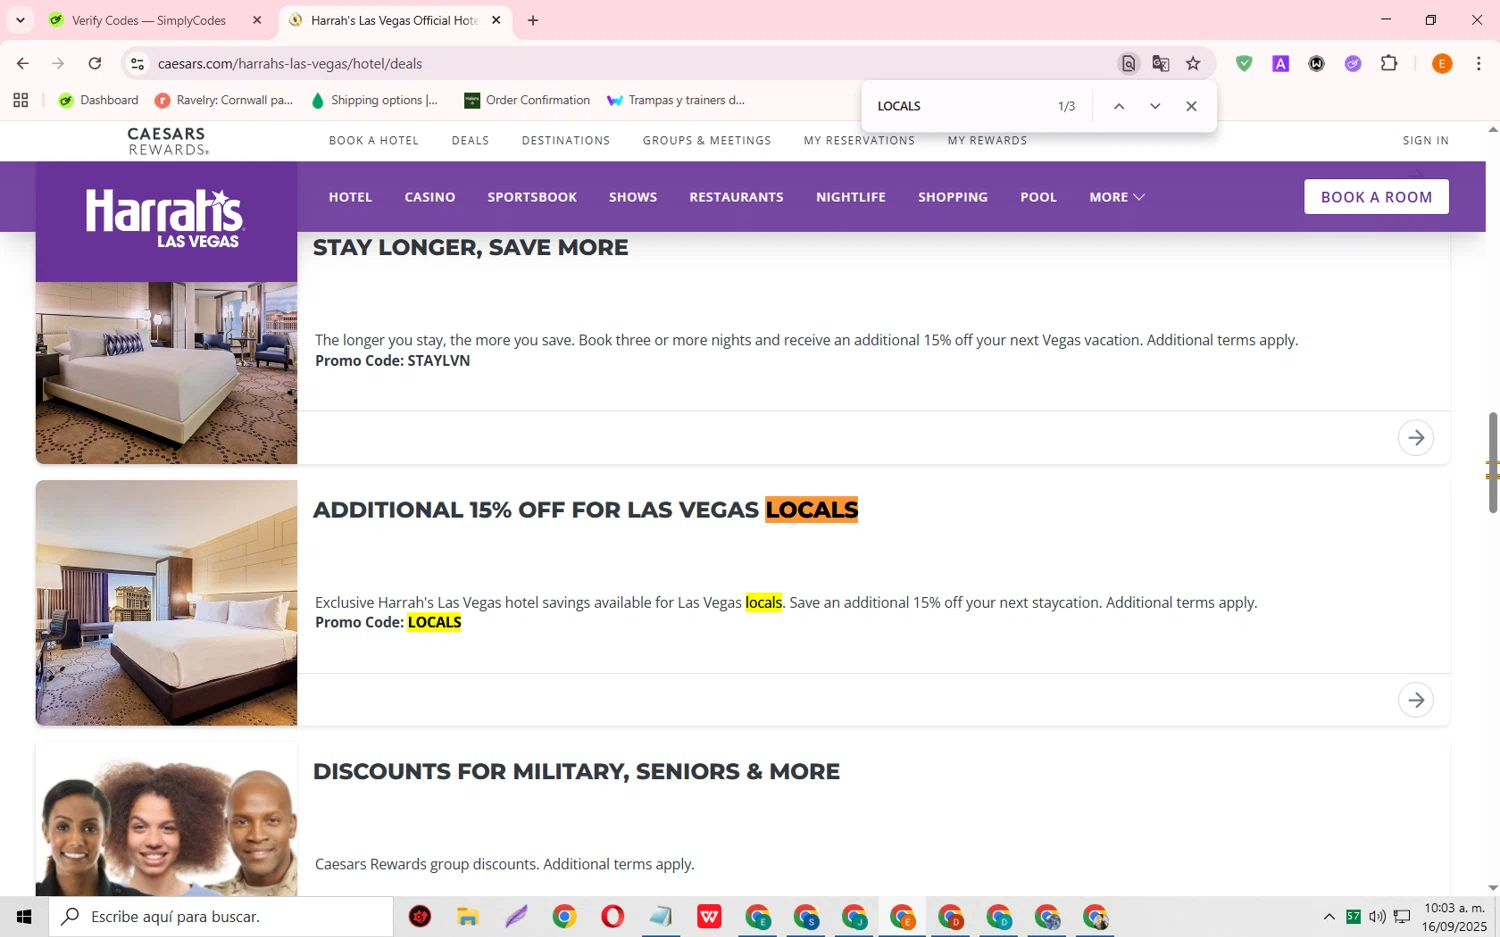Click the find-in-page LOCALS search field
This screenshot has width=1500, height=937.
point(960,106)
